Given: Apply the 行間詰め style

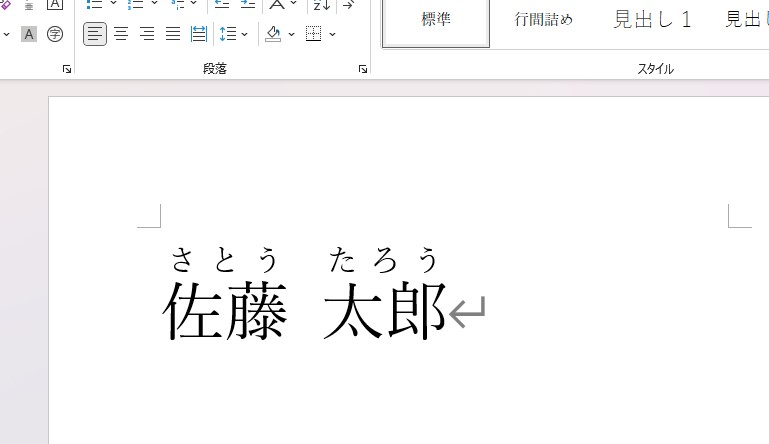Looking at the screenshot, I should coord(543,20).
